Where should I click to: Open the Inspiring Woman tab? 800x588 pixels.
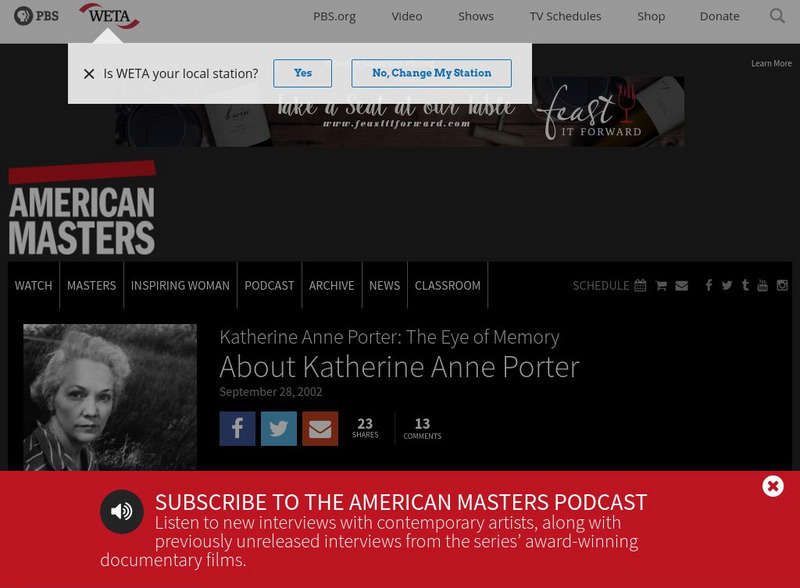(x=180, y=285)
